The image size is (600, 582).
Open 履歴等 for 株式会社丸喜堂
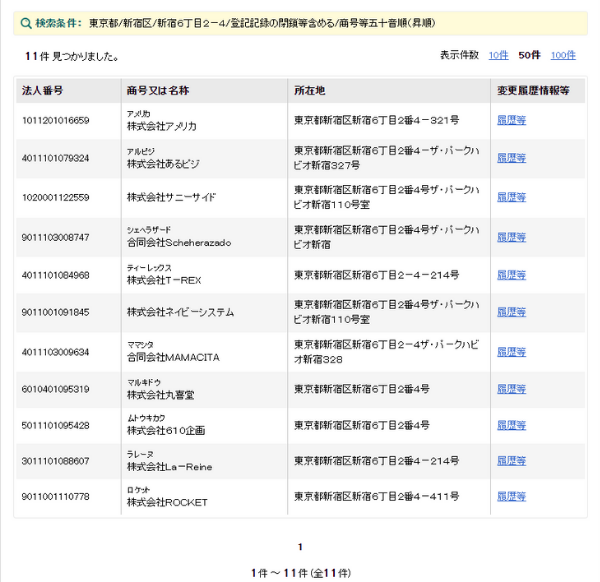point(511,389)
